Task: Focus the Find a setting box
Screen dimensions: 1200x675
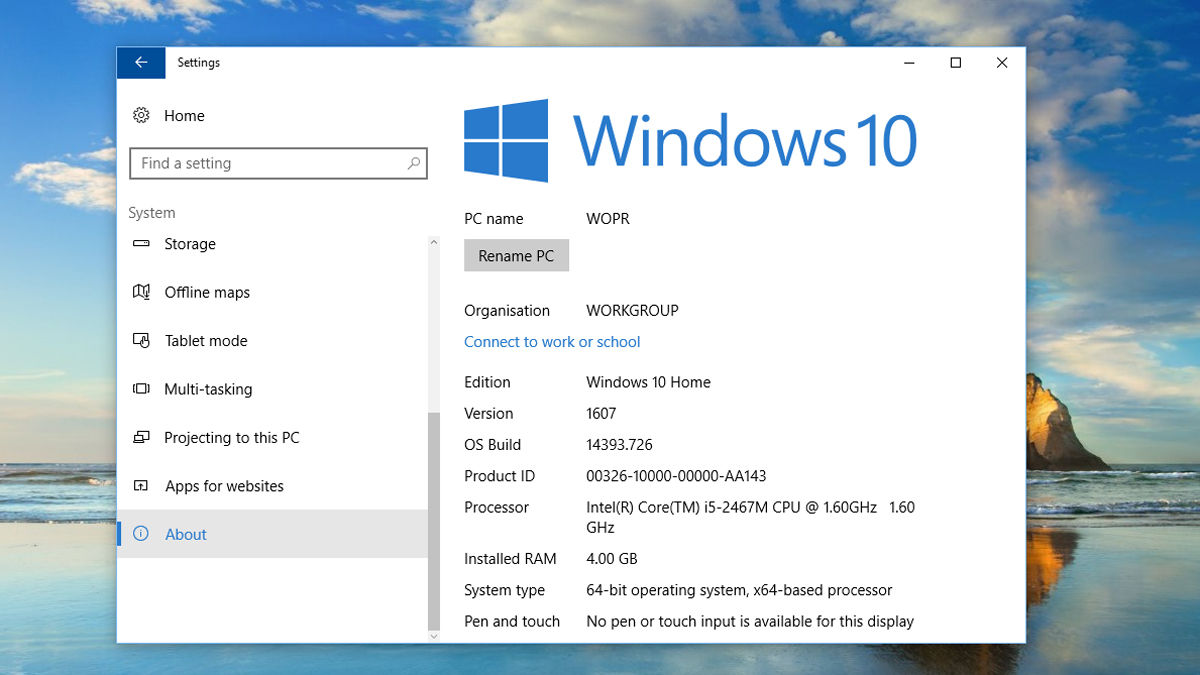Action: pos(278,163)
